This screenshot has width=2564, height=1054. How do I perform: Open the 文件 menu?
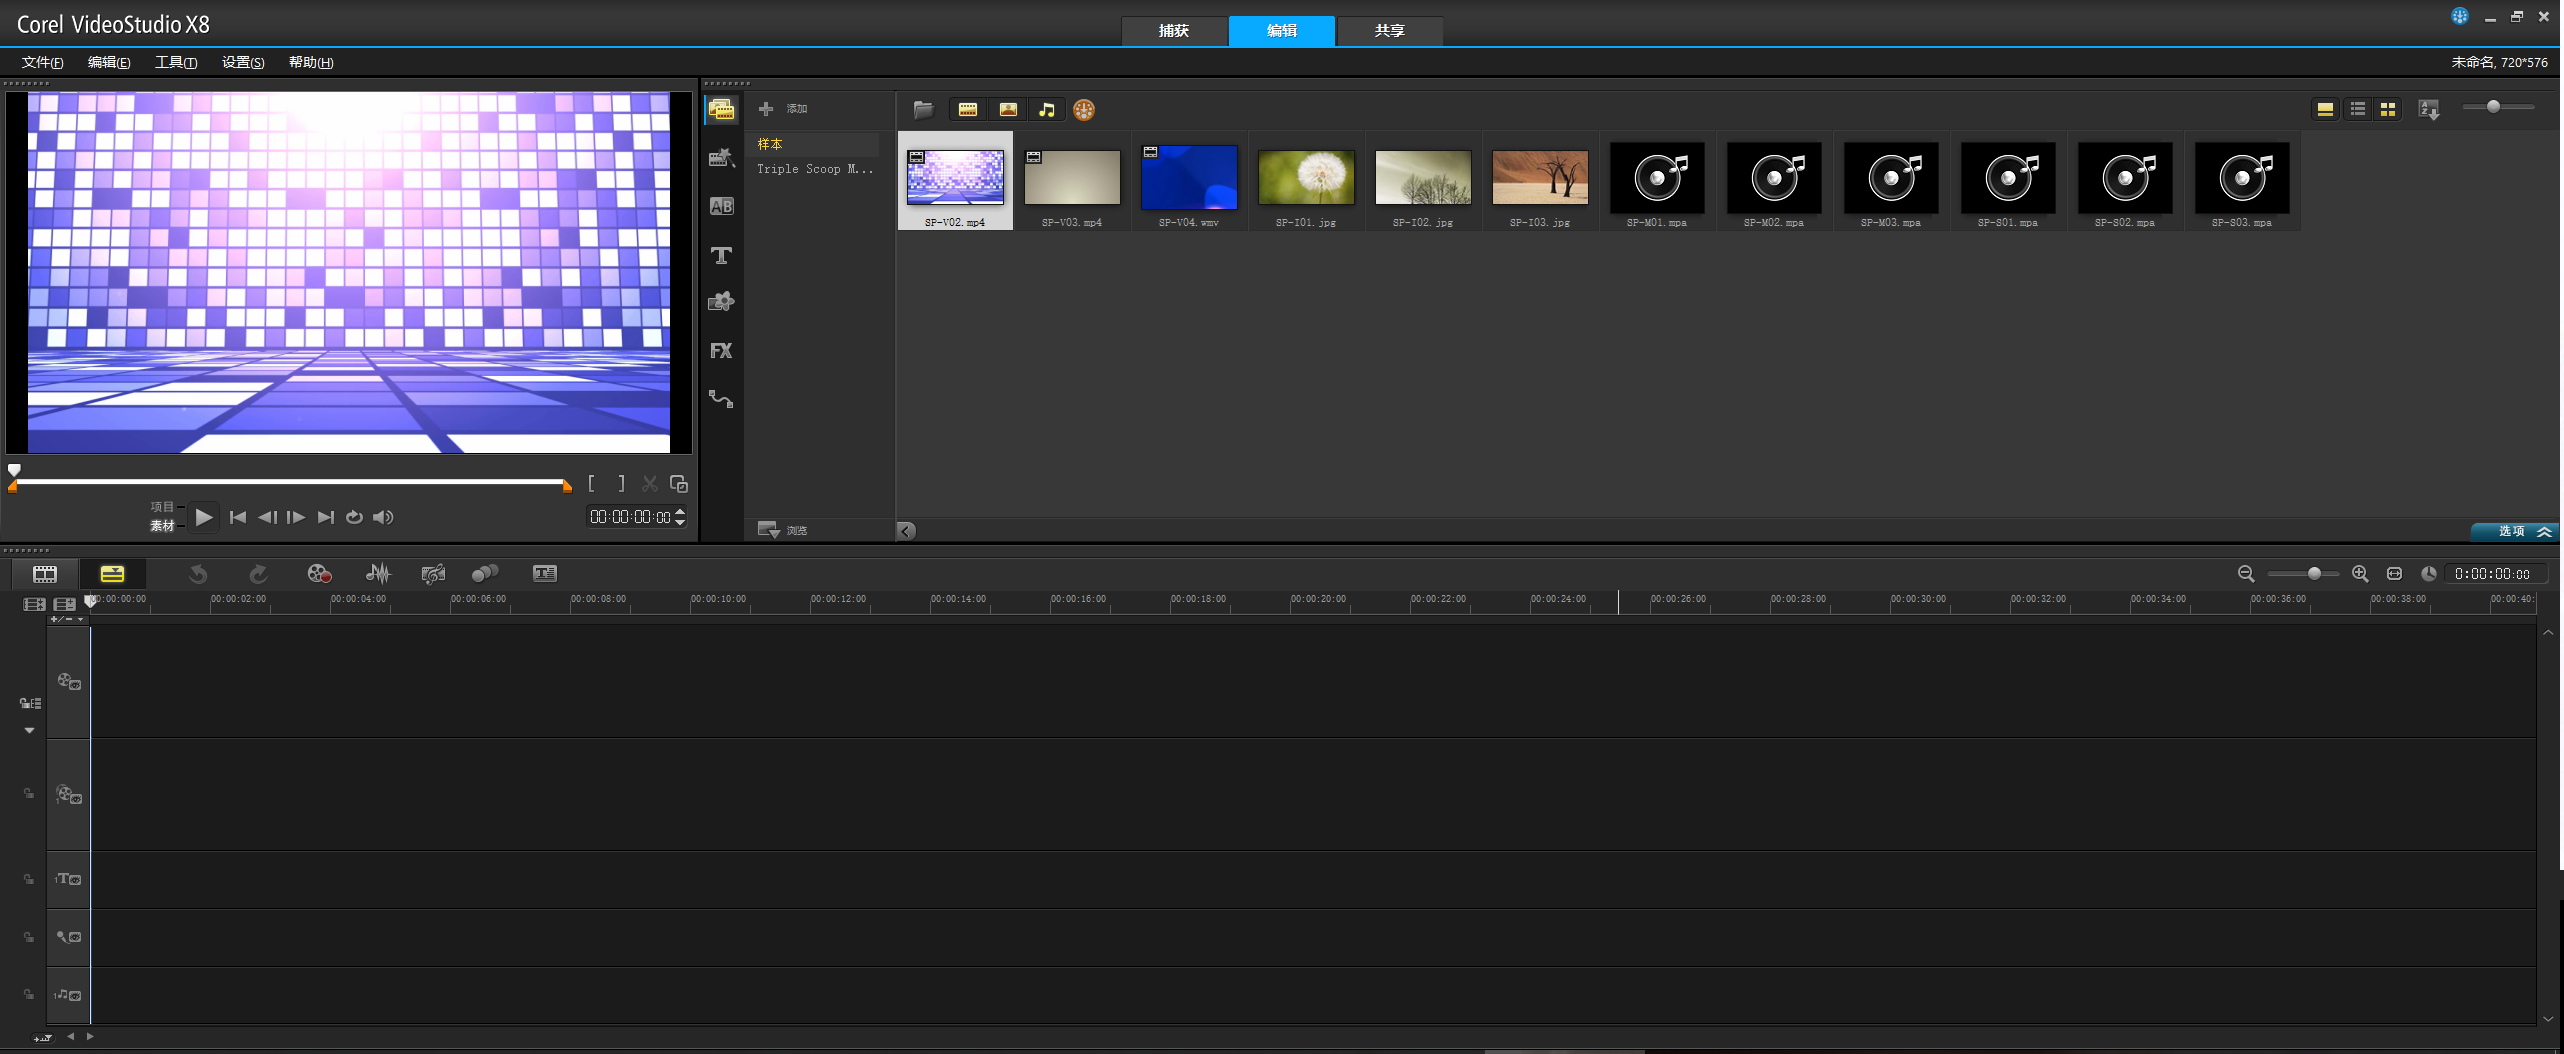(x=43, y=62)
